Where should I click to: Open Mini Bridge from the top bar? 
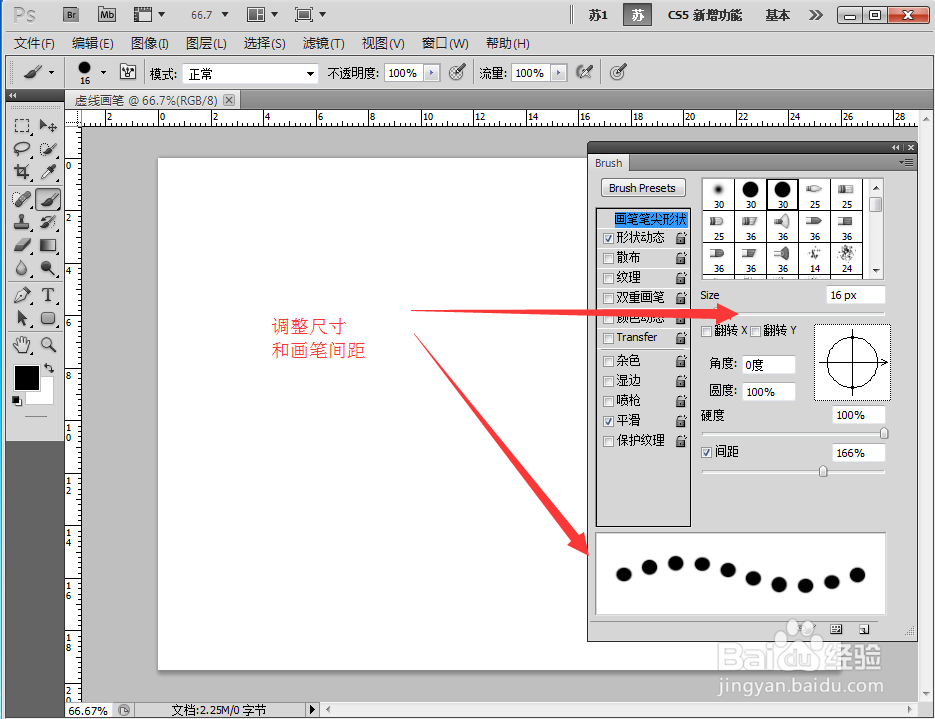tap(107, 14)
